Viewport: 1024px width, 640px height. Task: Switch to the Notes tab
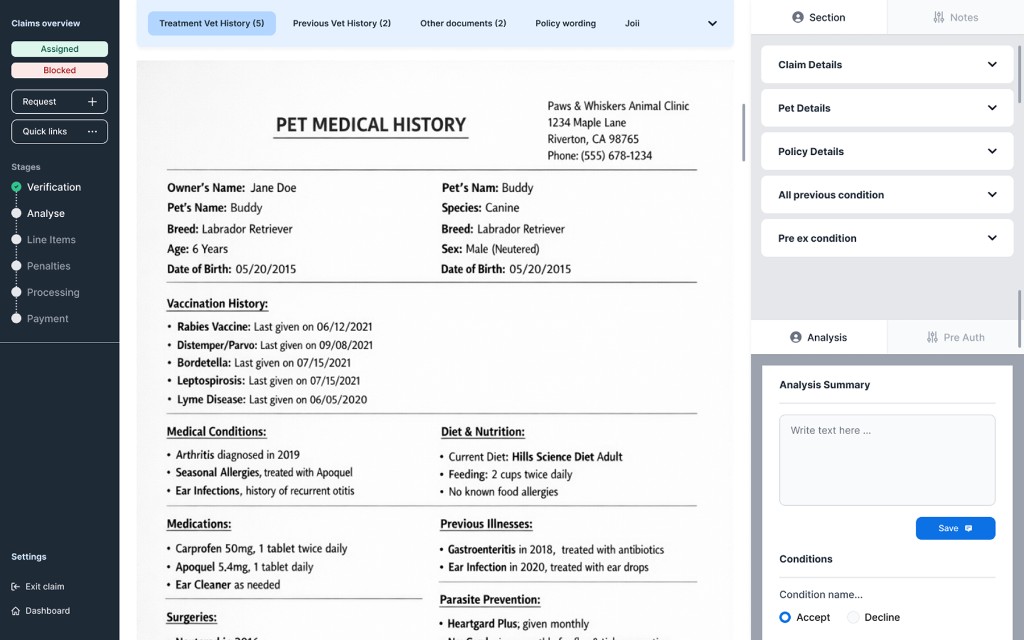coord(955,18)
